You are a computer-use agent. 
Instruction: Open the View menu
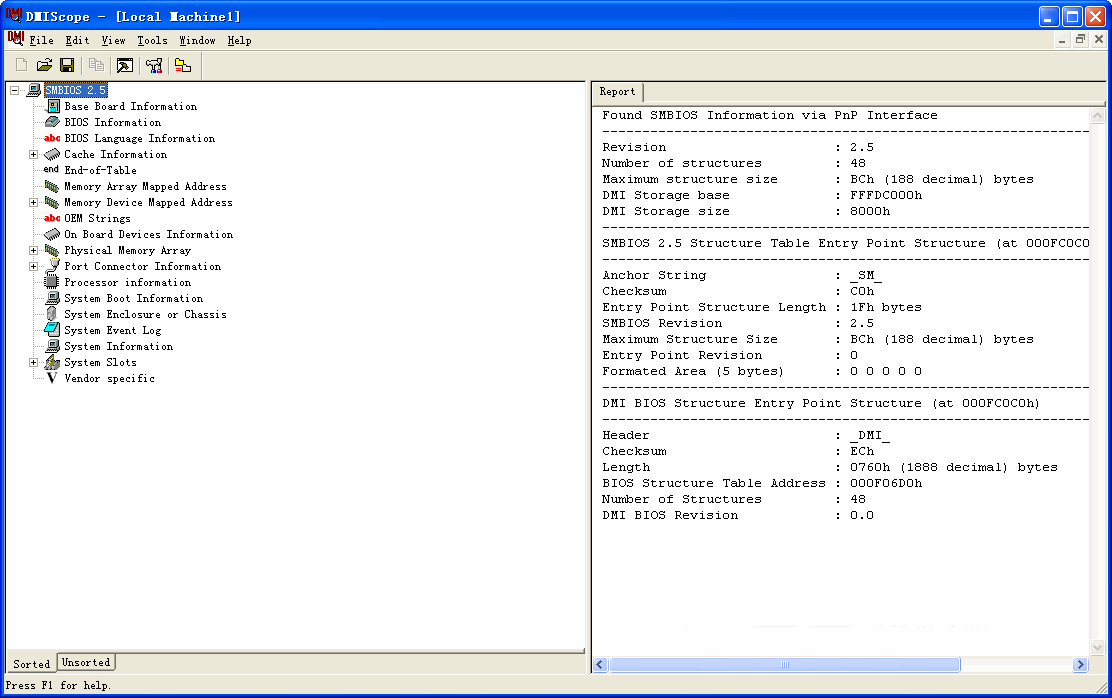click(113, 41)
